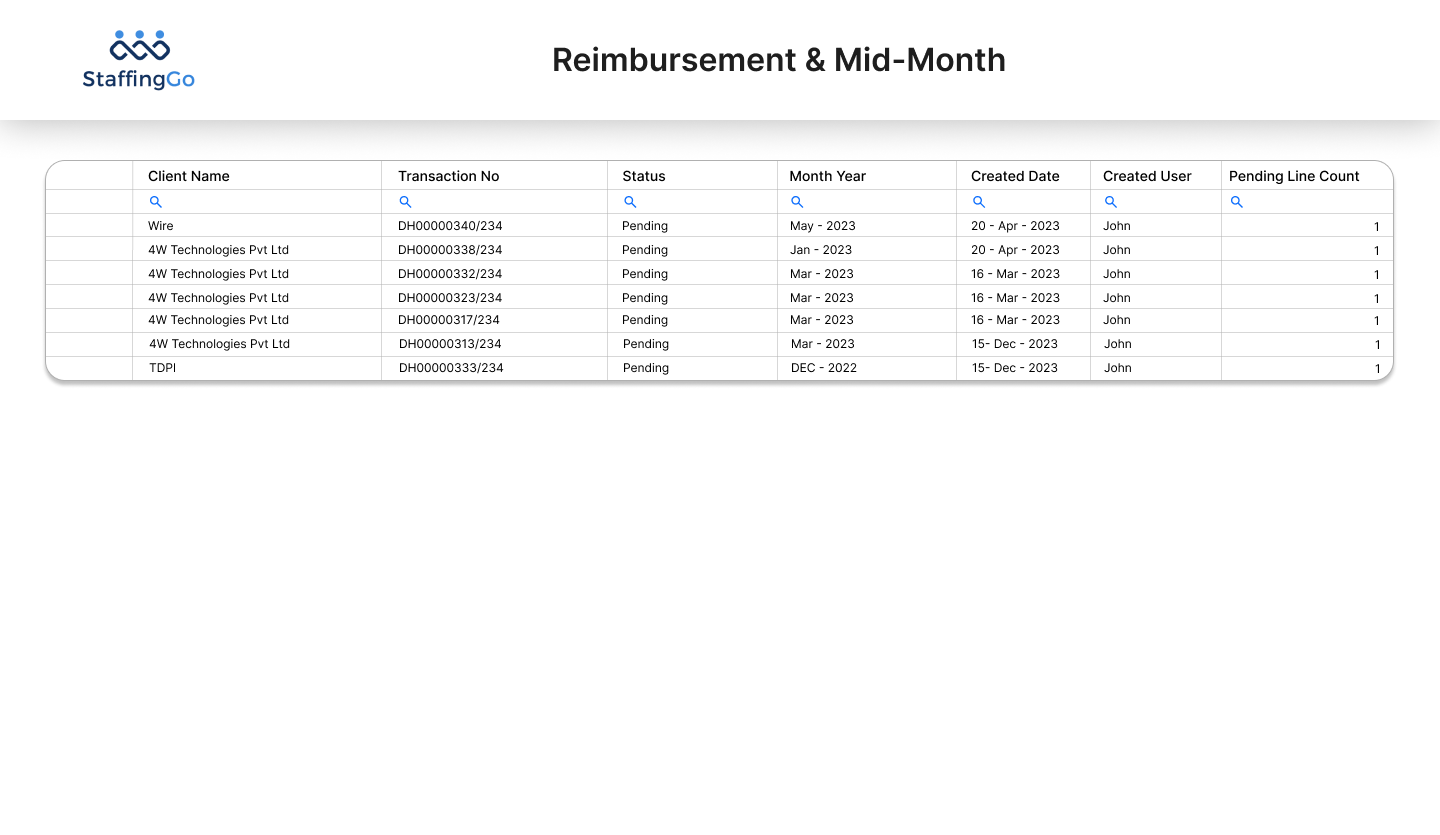Click the StaffingGo logo
This screenshot has height=835, width=1440.
(x=139, y=60)
